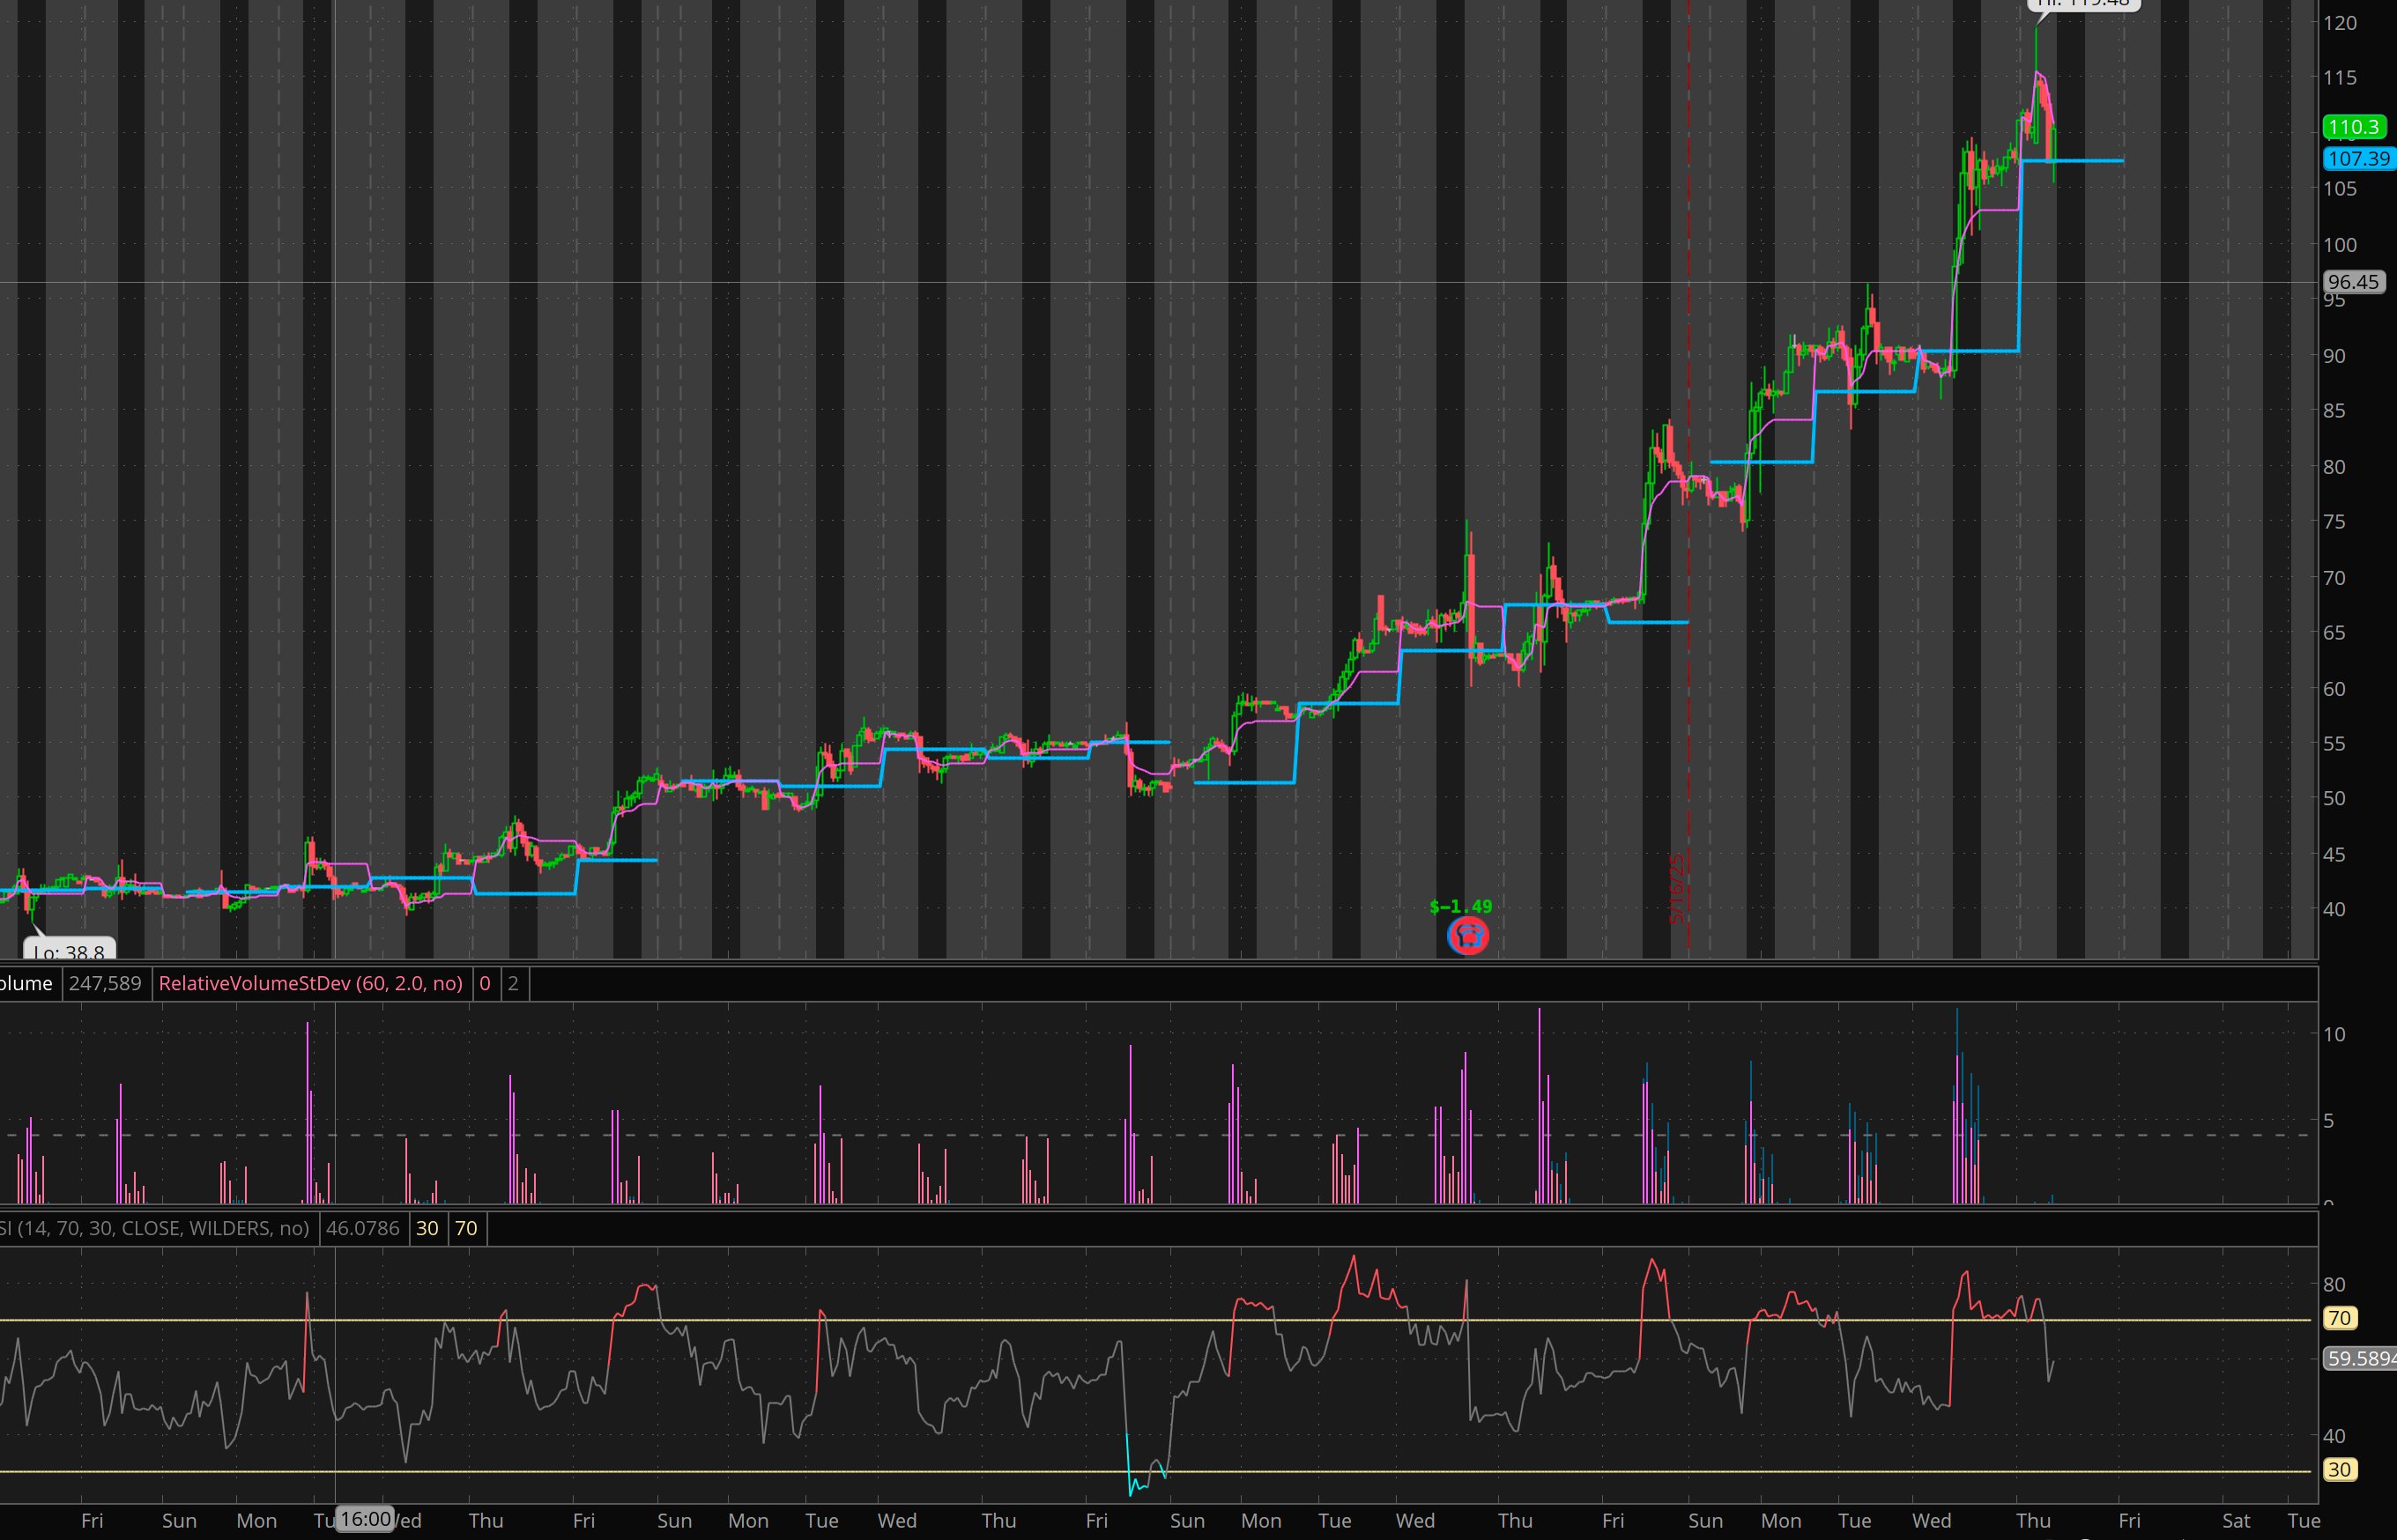Click the RelativeVolumeStDev study label

(x=310, y=983)
